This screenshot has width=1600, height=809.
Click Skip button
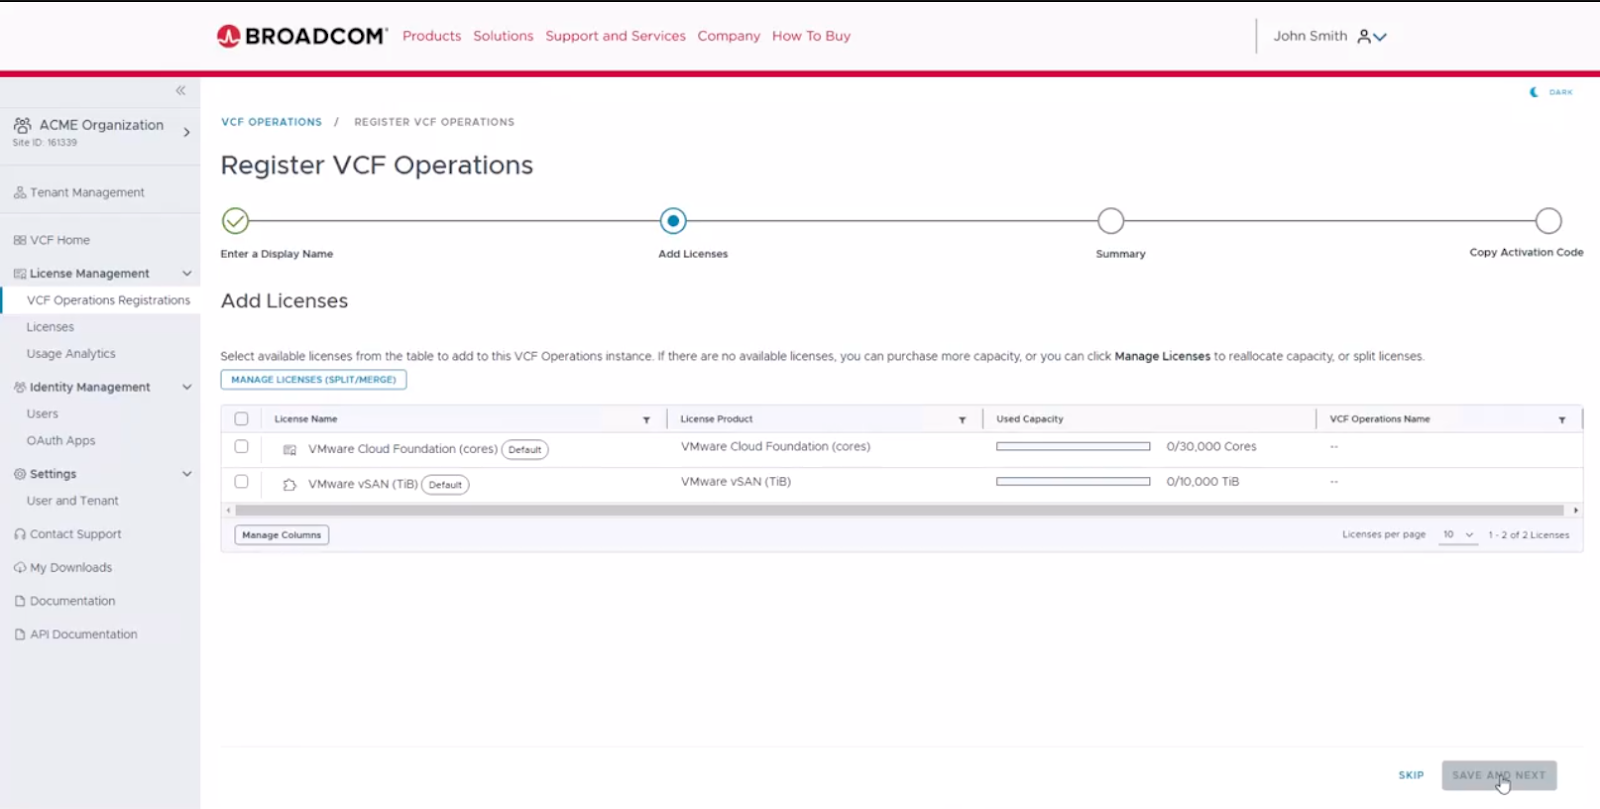(1411, 775)
